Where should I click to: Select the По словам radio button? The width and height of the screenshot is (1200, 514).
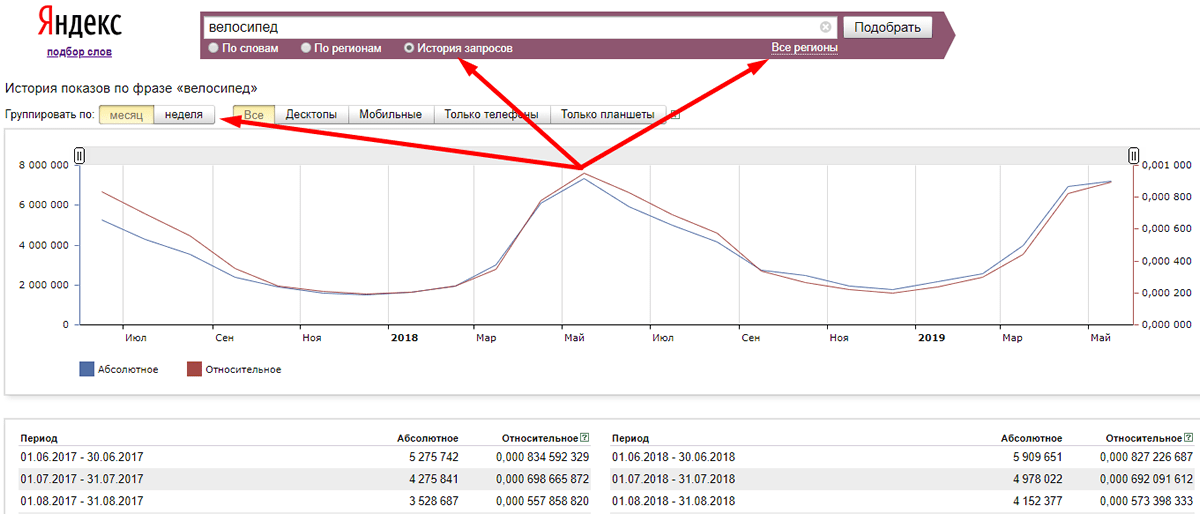(x=214, y=48)
